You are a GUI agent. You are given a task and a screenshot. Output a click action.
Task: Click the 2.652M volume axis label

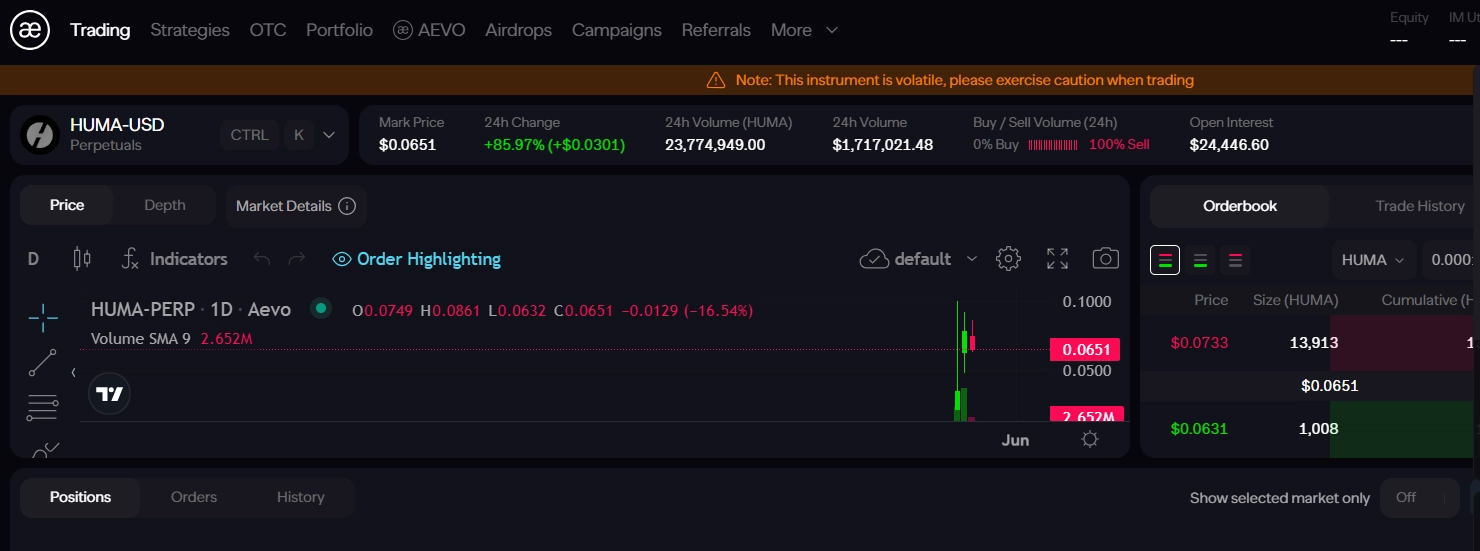click(x=1087, y=415)
